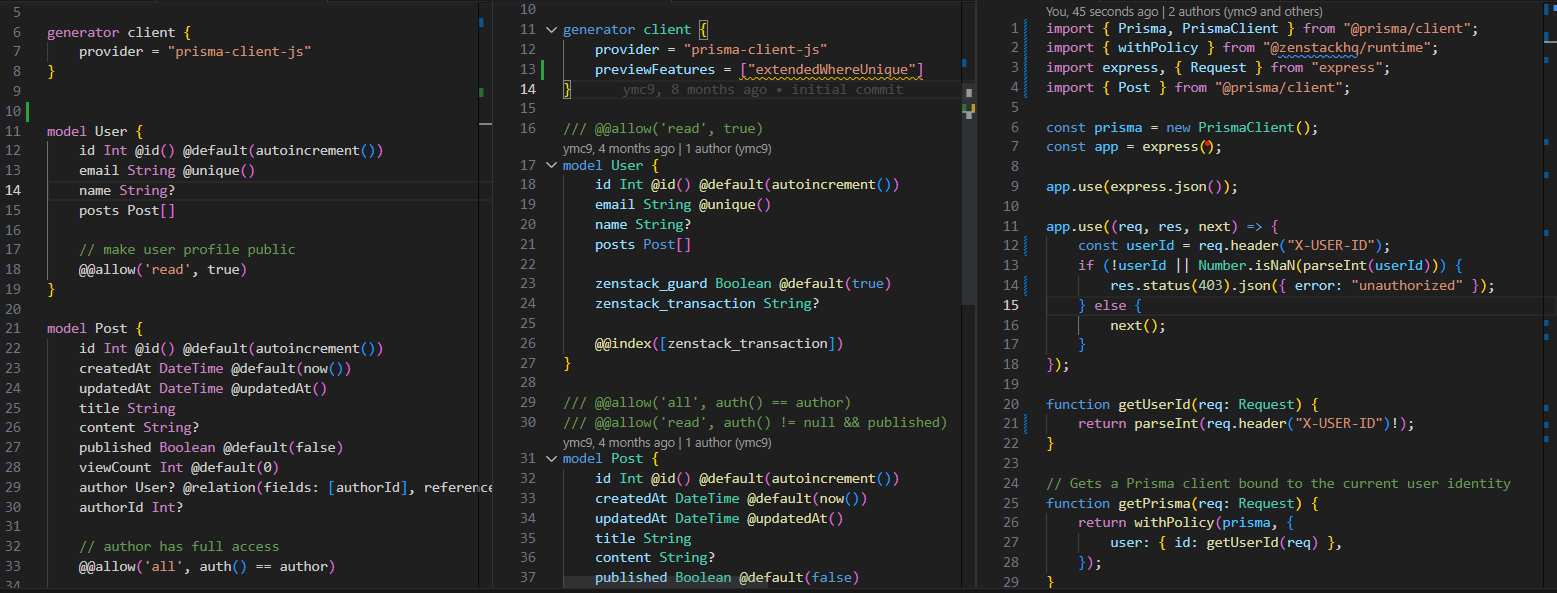Click '@relation' attribute on the author field

(x=219, y=487)
